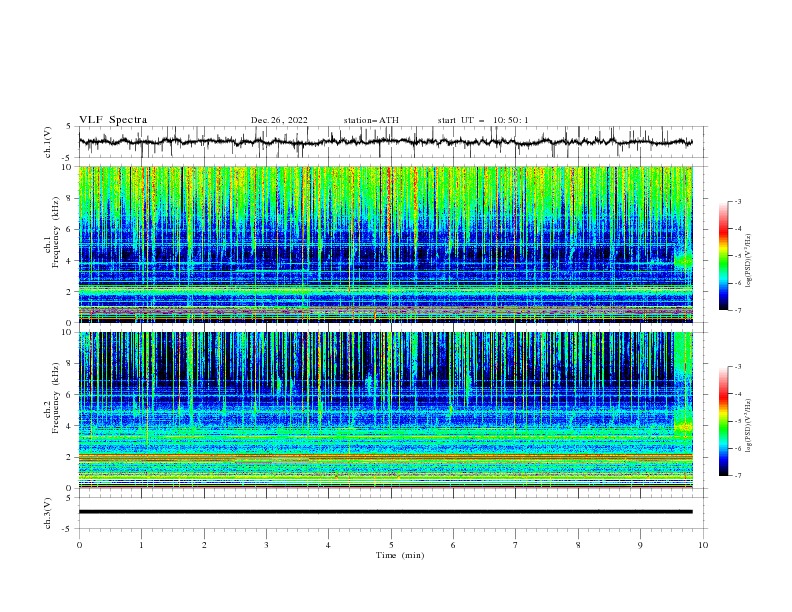Click the '-3' label on lower color scale

(x=737, y=367)
